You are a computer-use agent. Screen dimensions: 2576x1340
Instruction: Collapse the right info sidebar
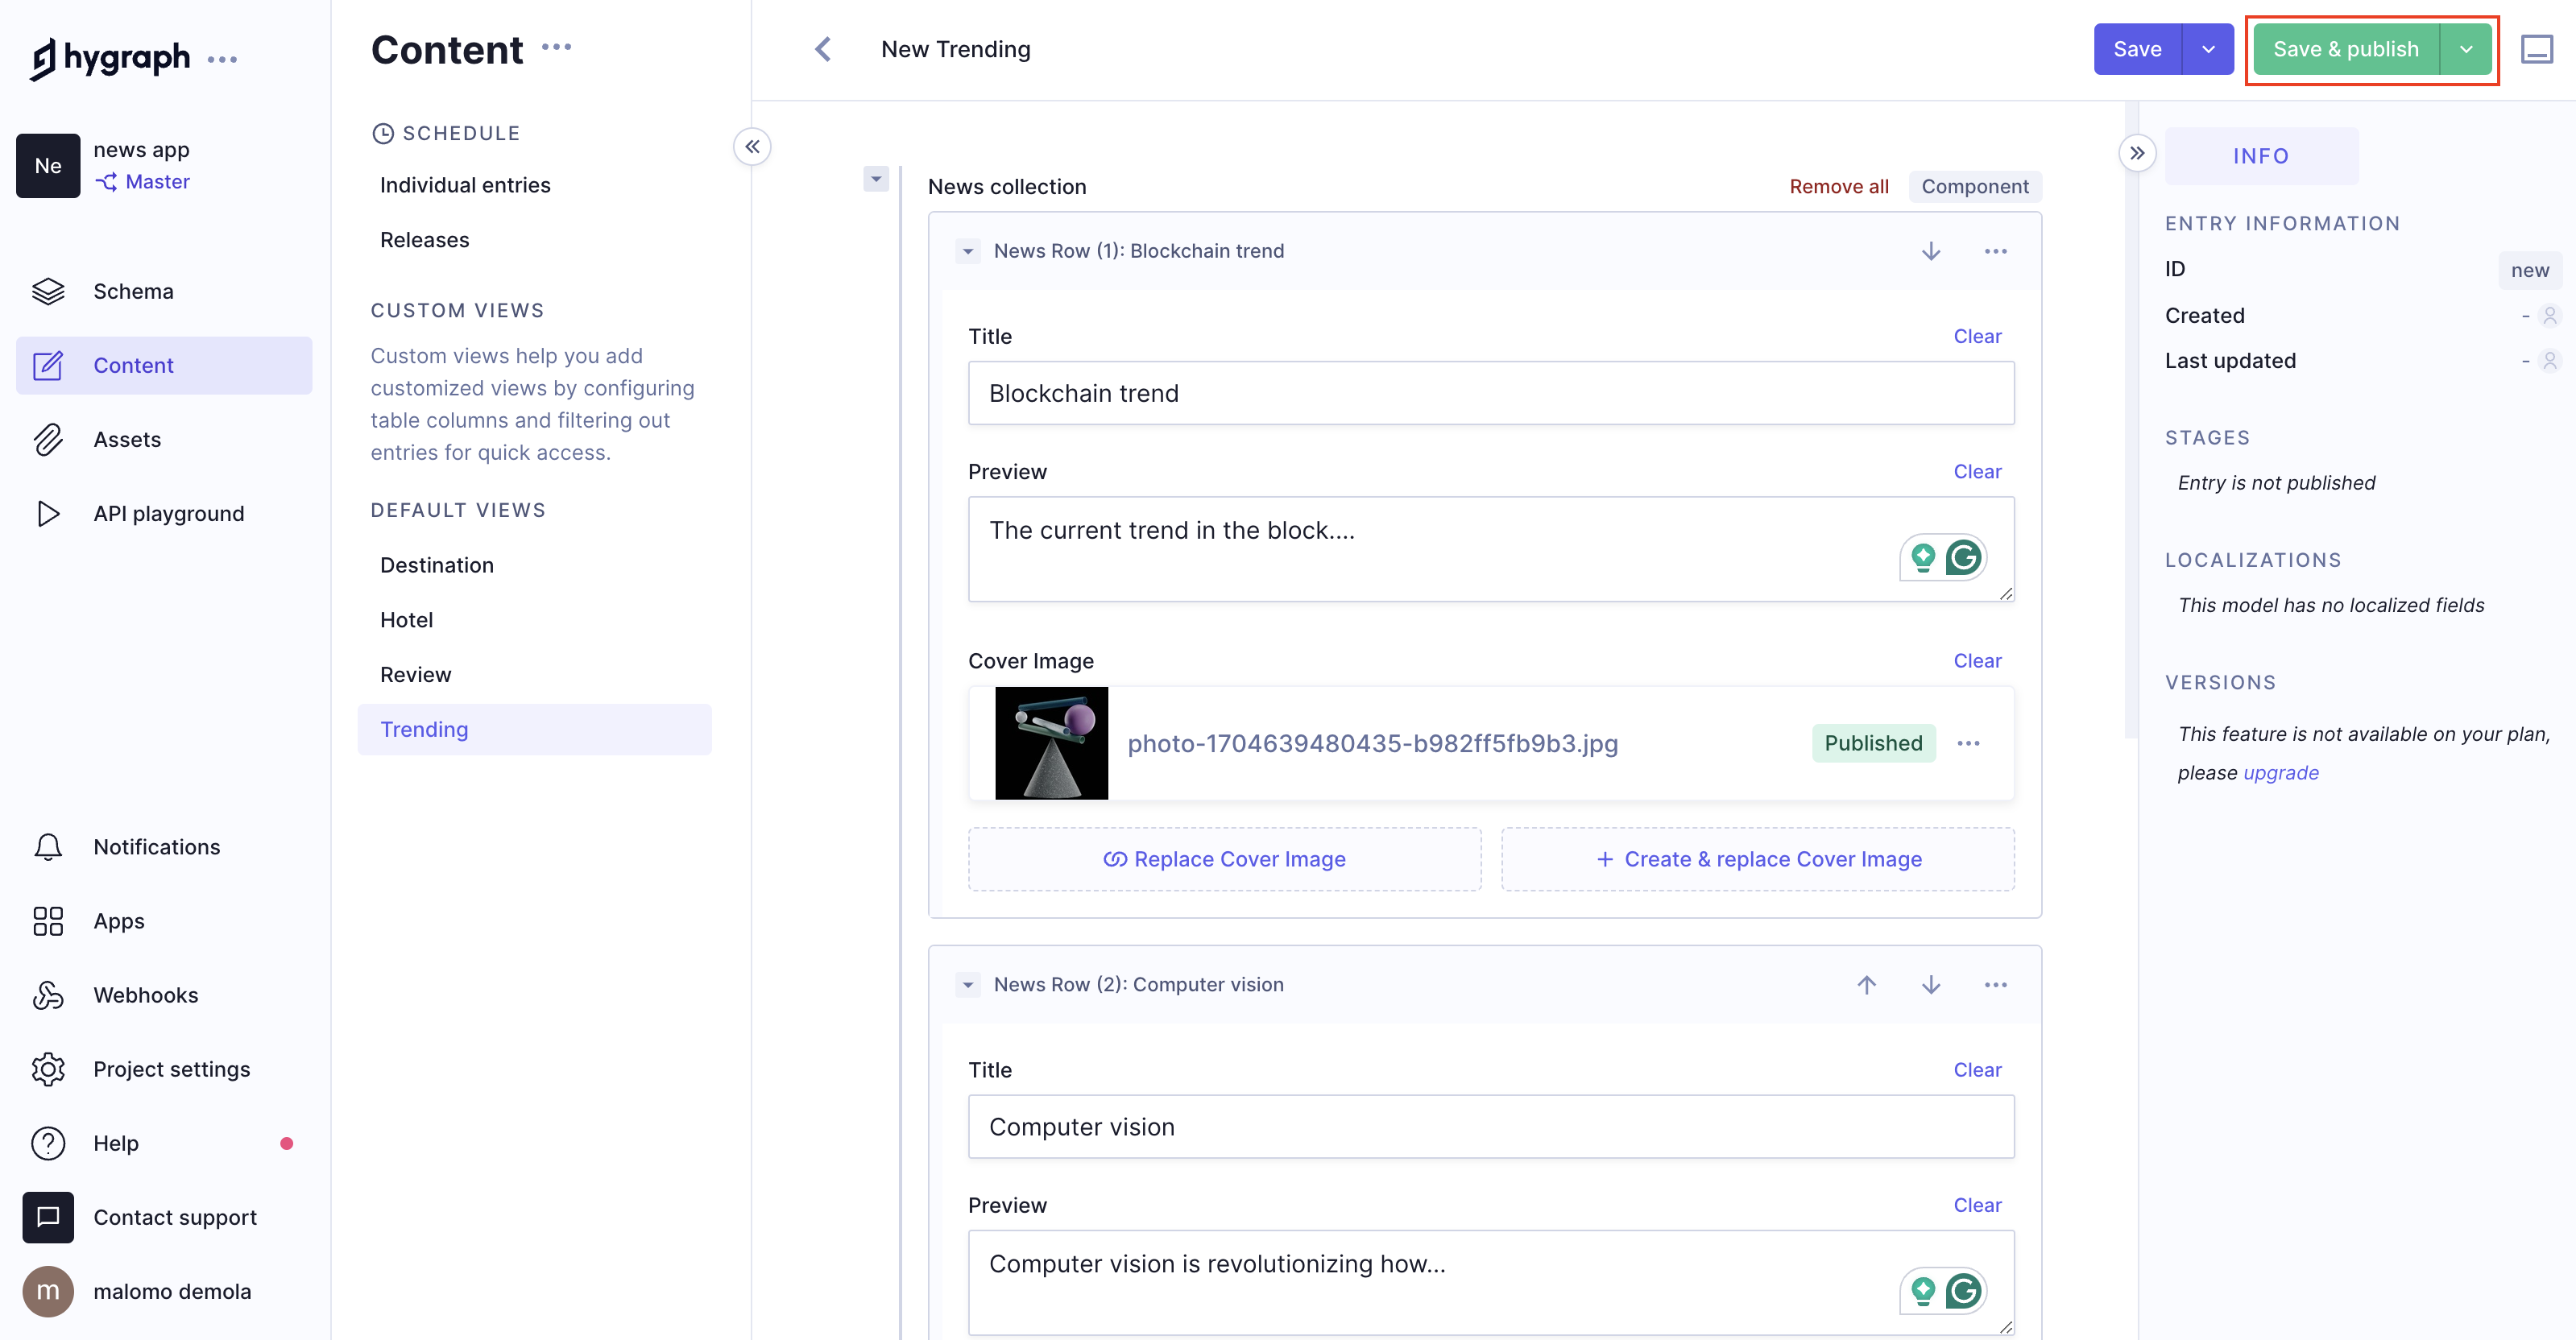[x=2137, y=153]
